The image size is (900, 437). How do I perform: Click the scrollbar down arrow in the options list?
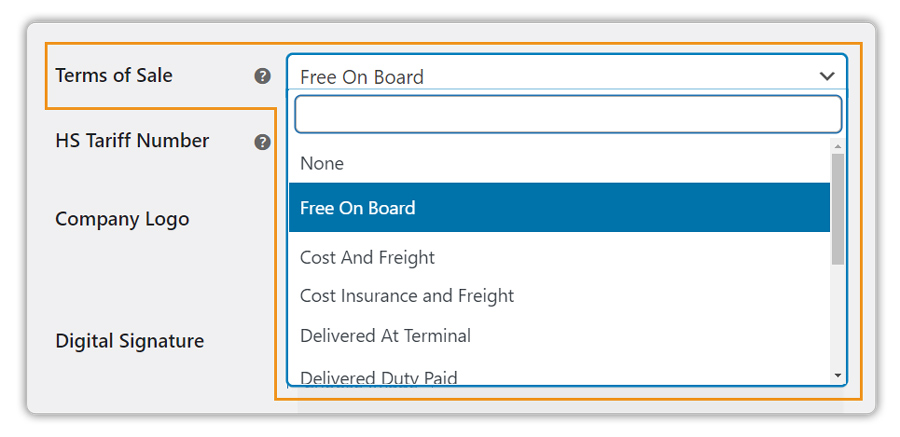(x=837, y=376)
